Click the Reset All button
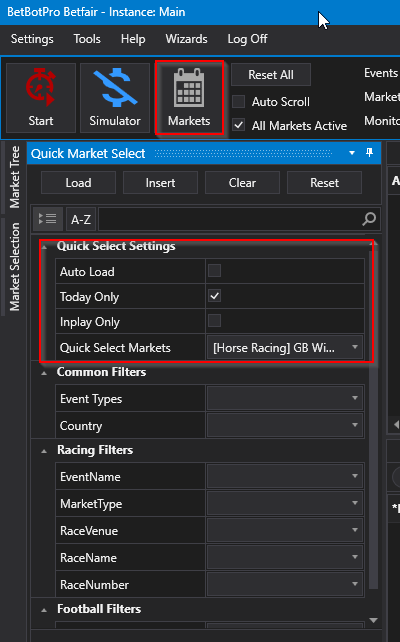The height and width of the screenshot is (642, 400). point(271,75)
